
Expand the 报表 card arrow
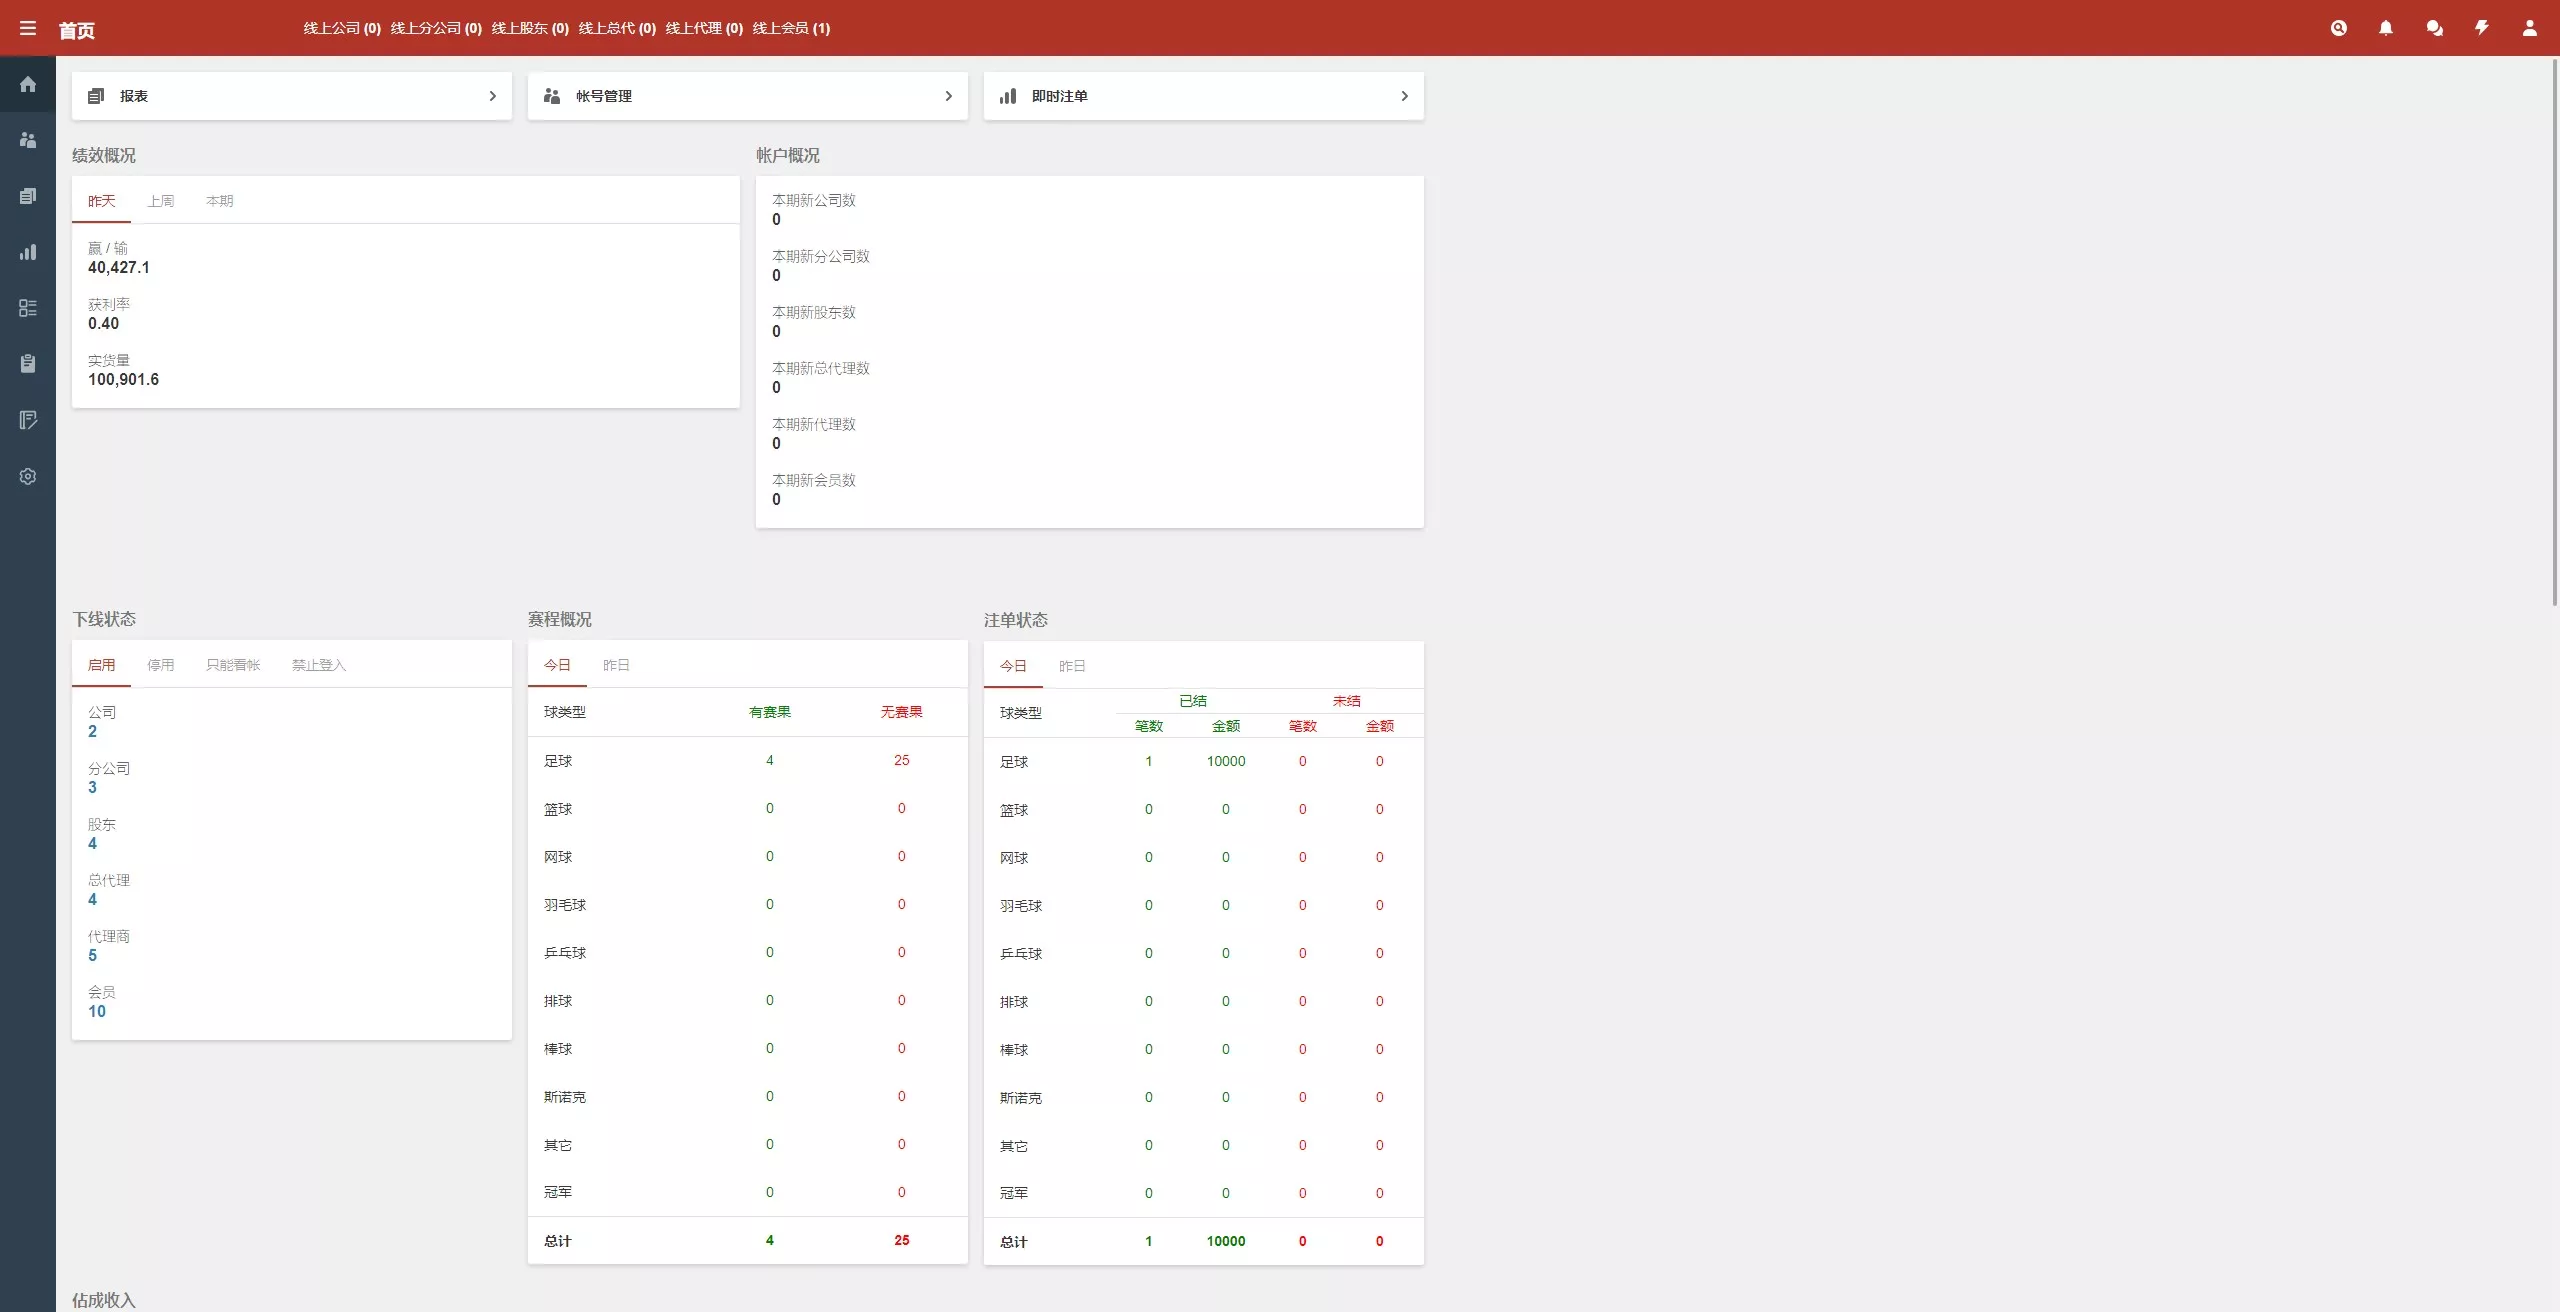(x=492, y=96)
